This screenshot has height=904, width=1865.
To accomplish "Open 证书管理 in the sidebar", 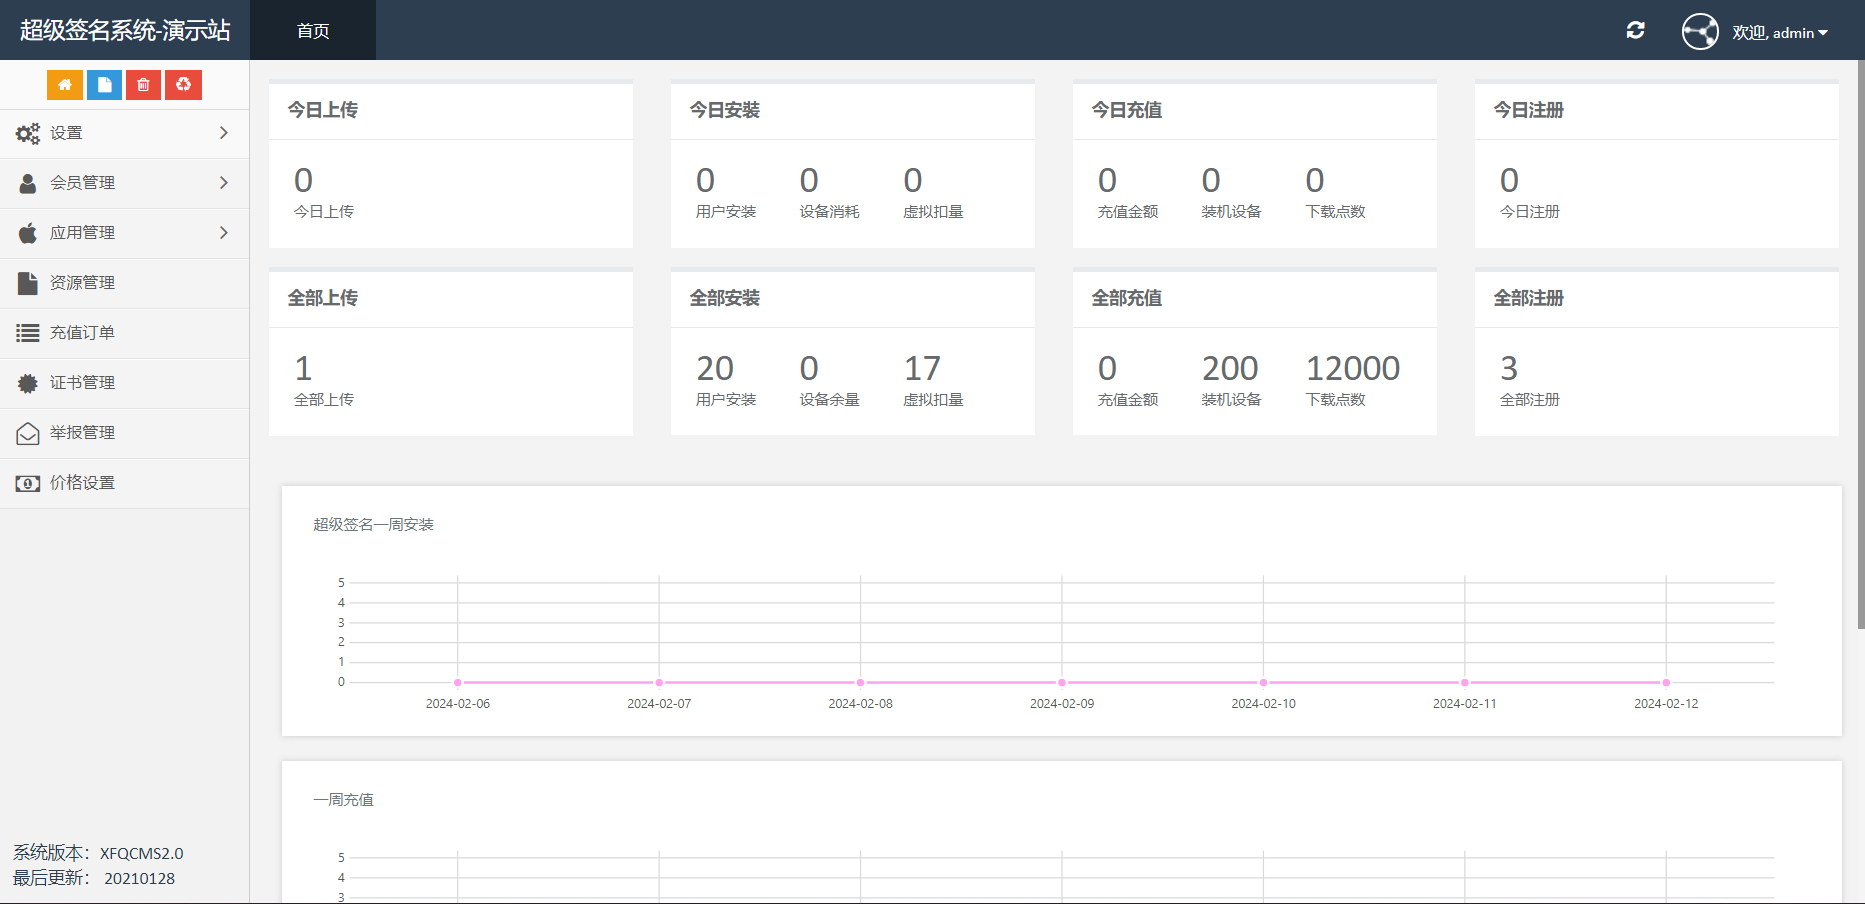I will (x=124, y=383).
